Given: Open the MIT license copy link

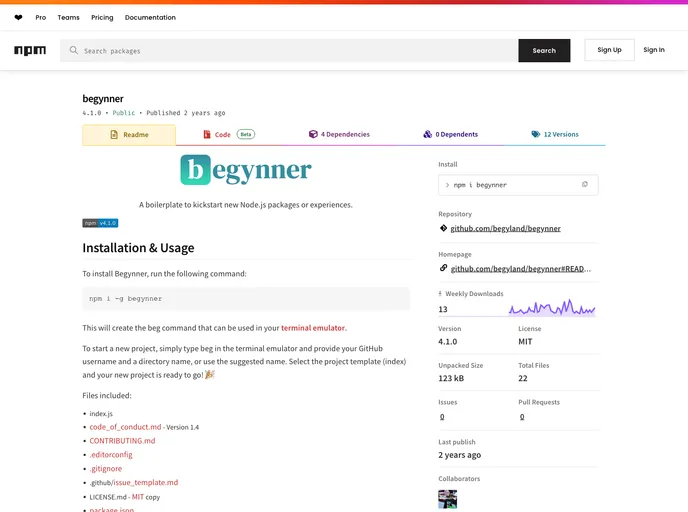Looking at the screenshot, I should (x=138, y=497).
